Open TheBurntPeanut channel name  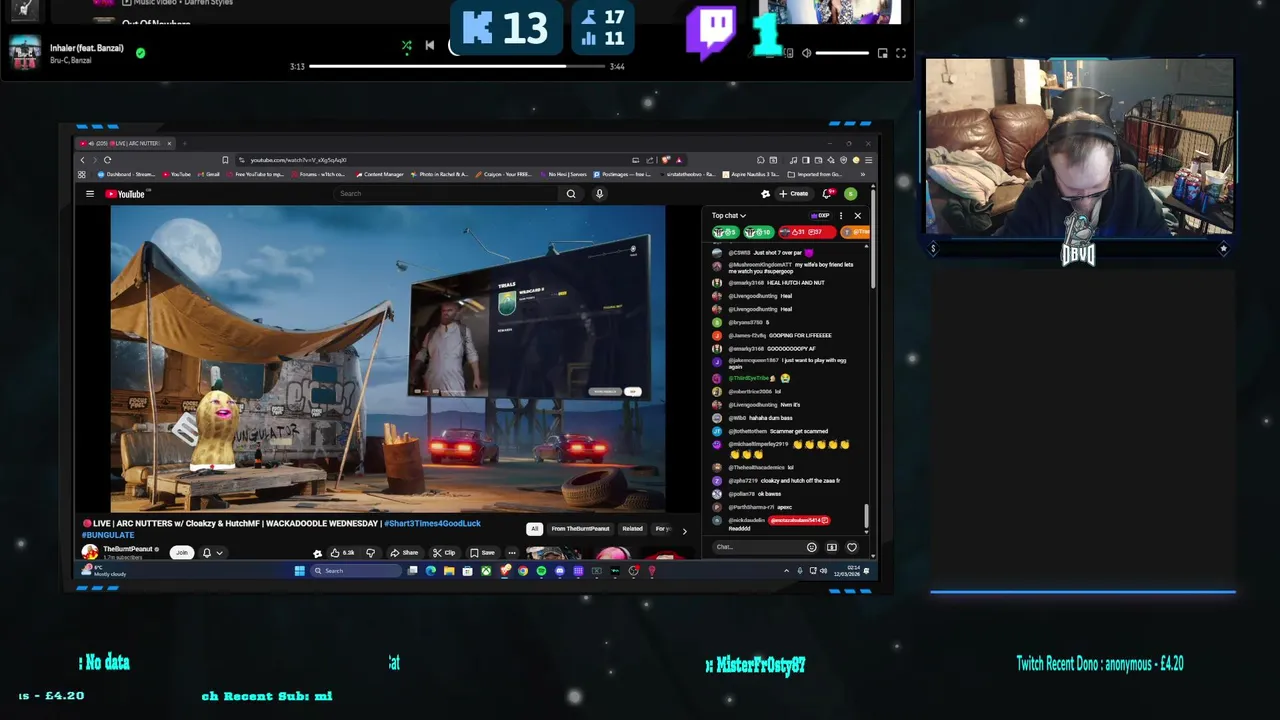click(x=128, y=549)
